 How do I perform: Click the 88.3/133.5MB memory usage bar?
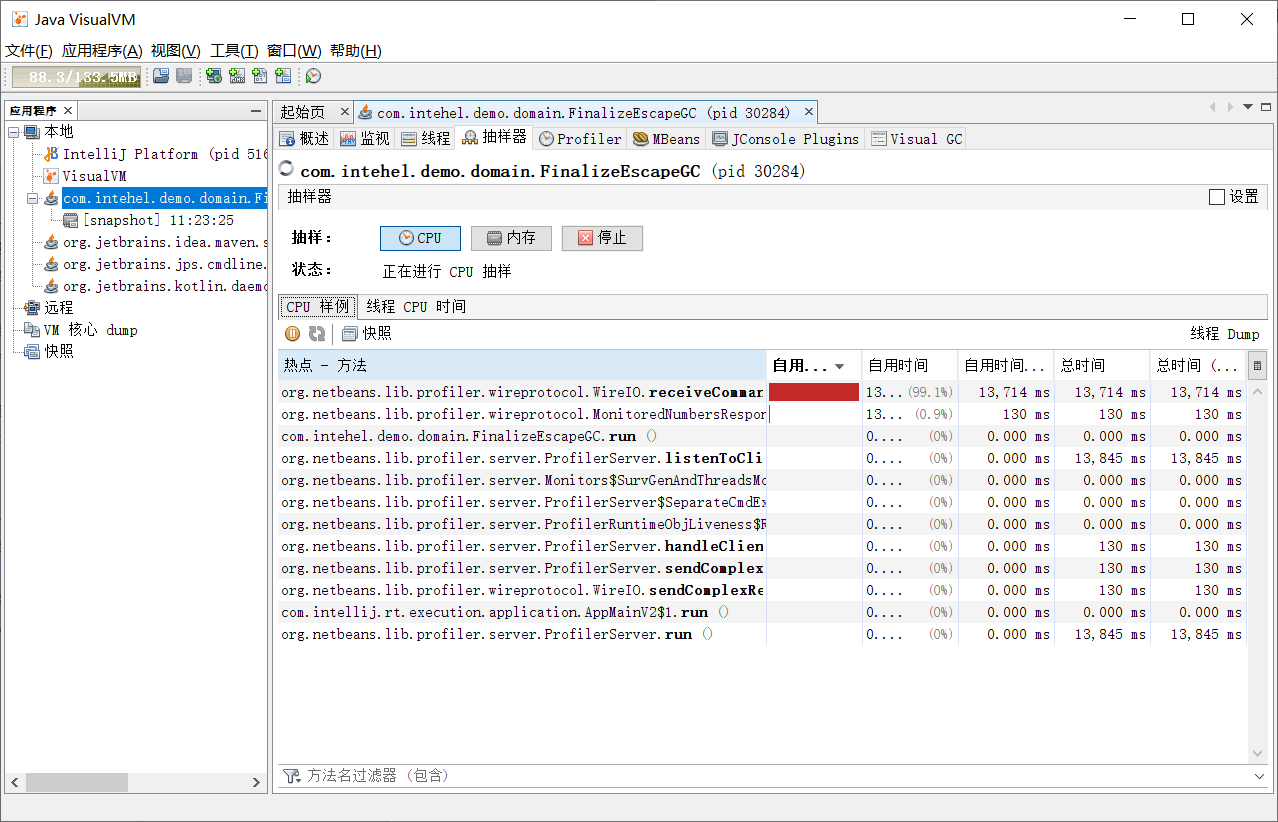point(76,77)
